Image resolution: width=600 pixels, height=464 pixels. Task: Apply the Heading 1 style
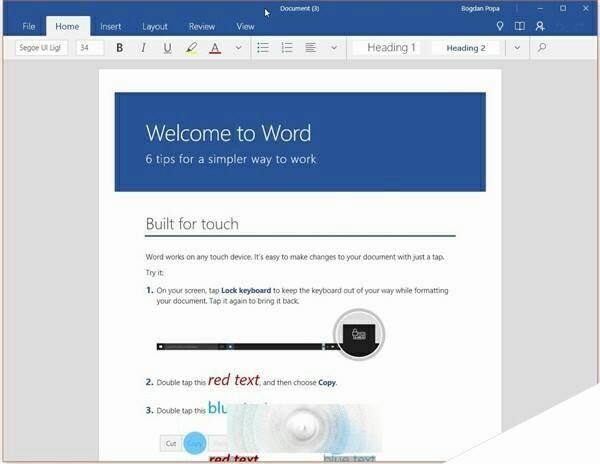[388, 47]
